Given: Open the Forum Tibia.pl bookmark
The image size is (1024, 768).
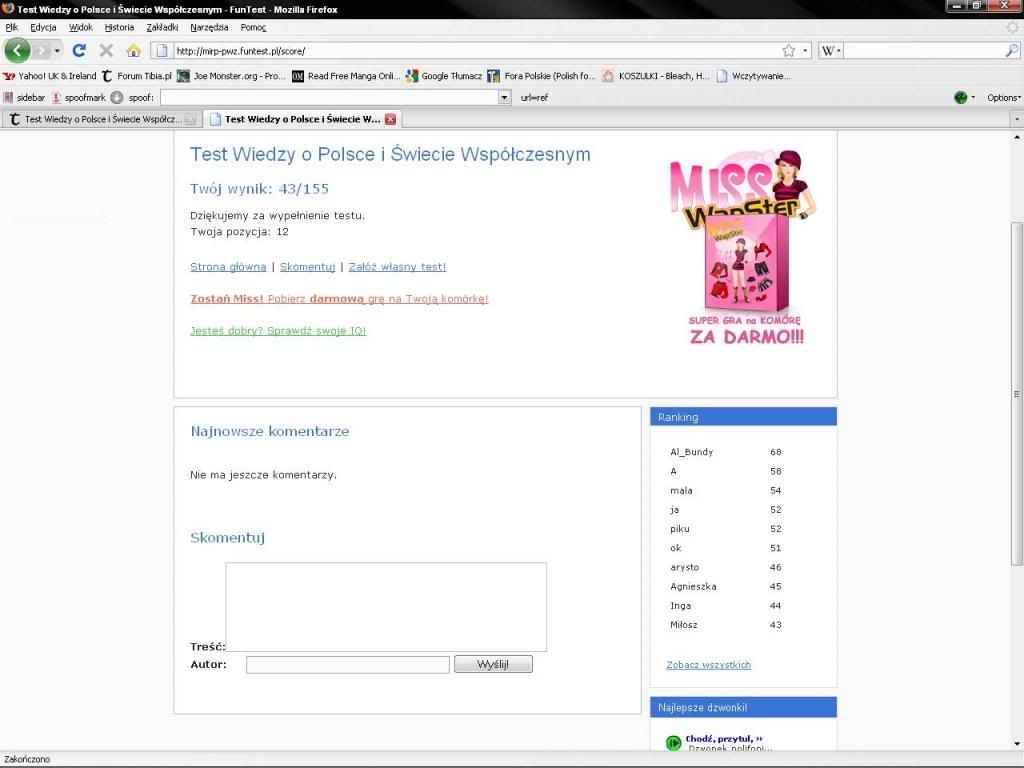Looking at the screenshot, I should [136, 76].
